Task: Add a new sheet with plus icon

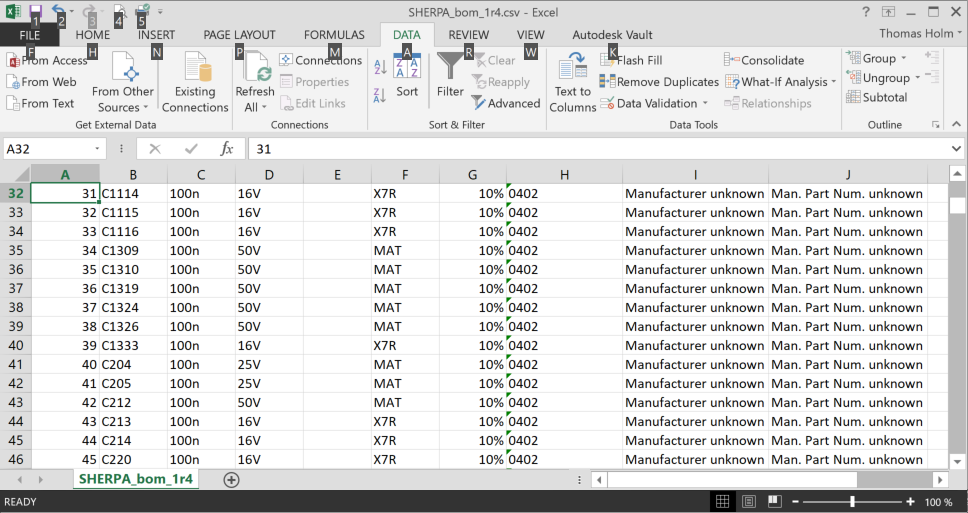Action: [232, 480]
